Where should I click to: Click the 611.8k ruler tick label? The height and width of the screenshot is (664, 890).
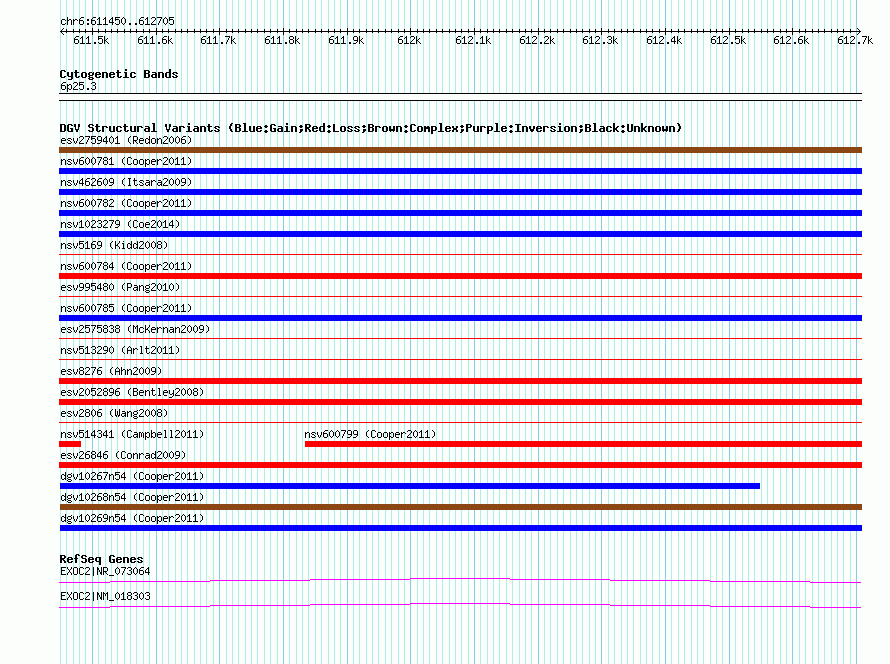(282, 40)
